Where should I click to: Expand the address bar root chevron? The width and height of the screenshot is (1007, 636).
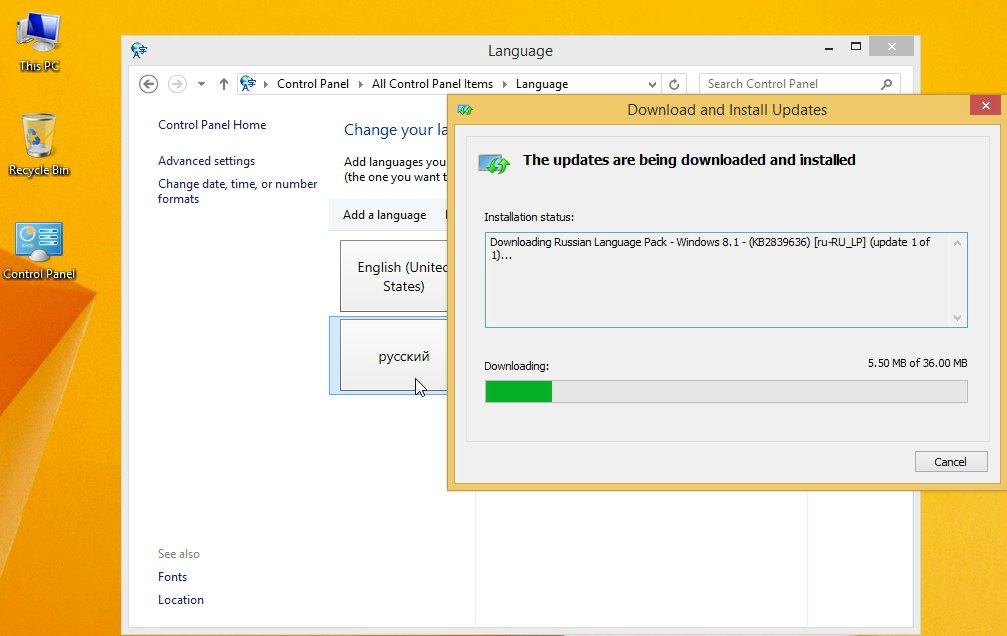coord(266,84)
